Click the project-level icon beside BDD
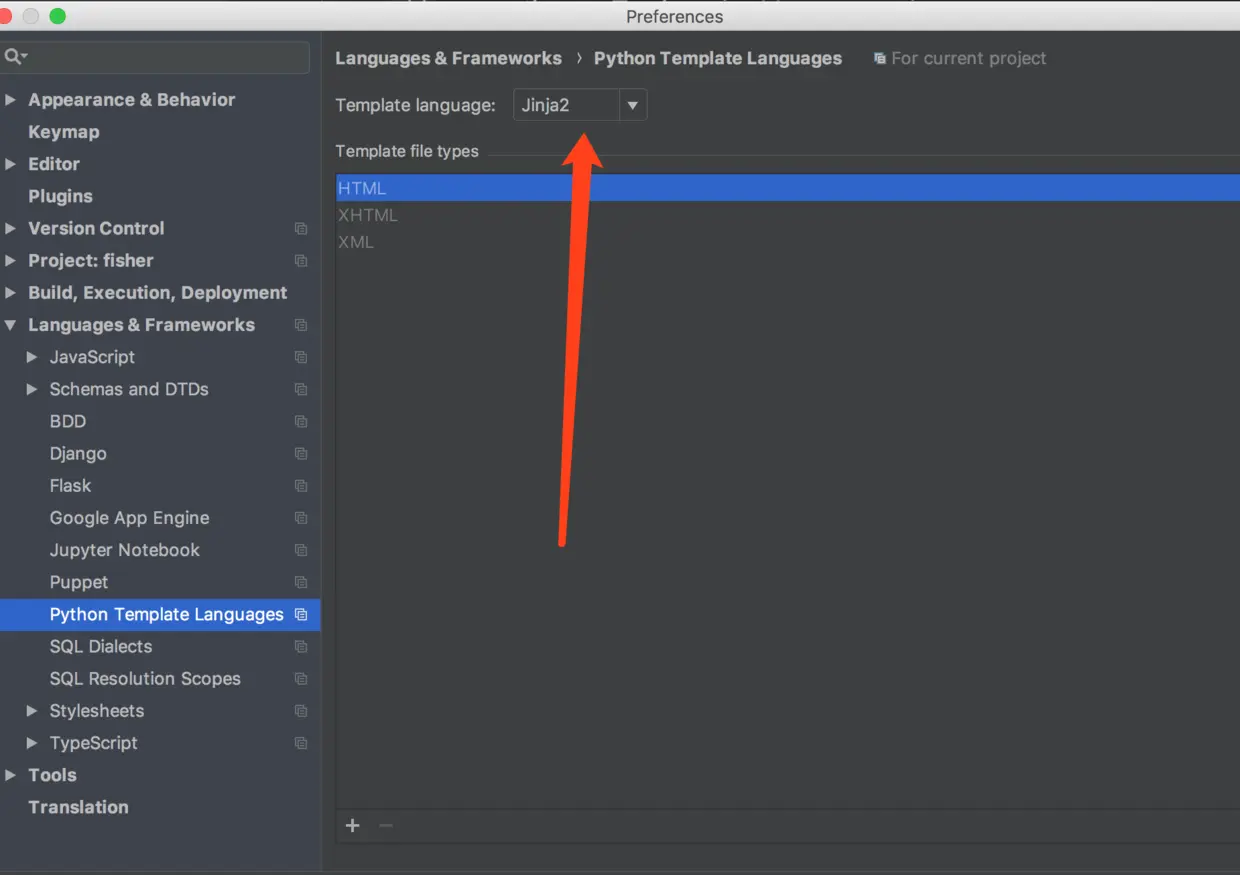The height and width of the screenshot is (875, 1240). [300, 422]
